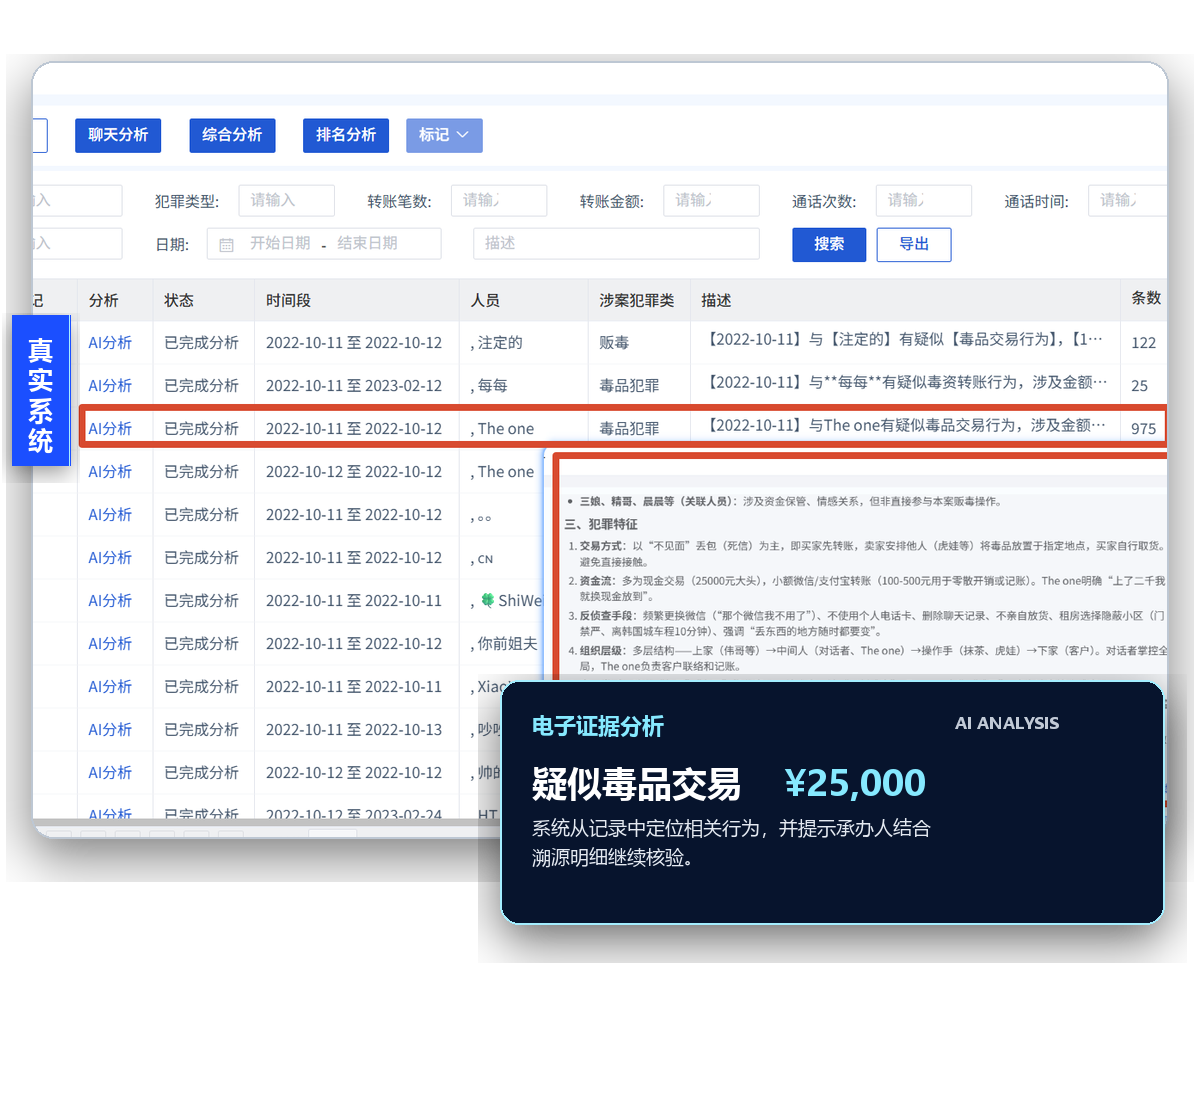Focus the 转账金额 input field
This screenshot has height=1093, width=1200.
711,200
